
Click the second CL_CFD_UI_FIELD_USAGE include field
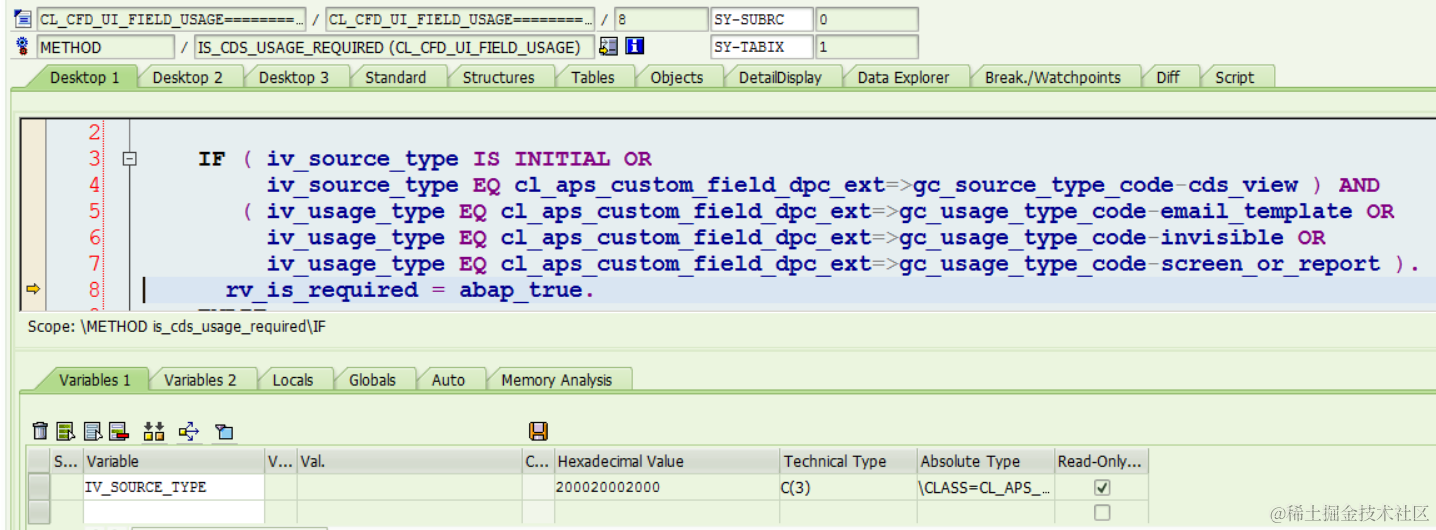(460, 19)
